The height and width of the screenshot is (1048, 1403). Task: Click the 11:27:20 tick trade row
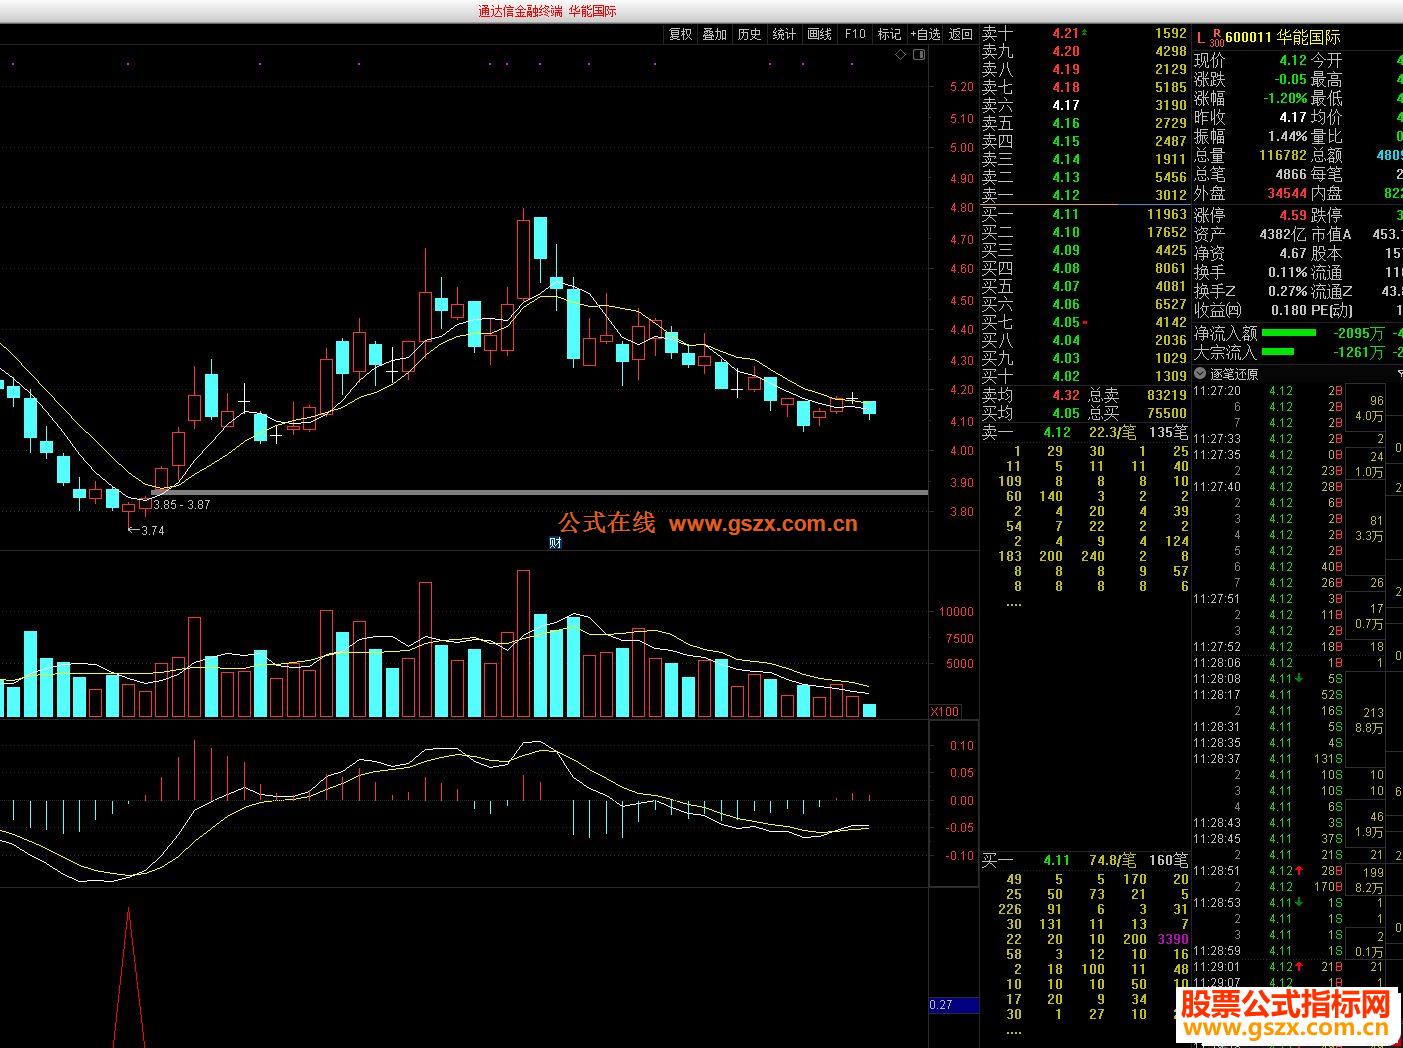point(1268,392)
